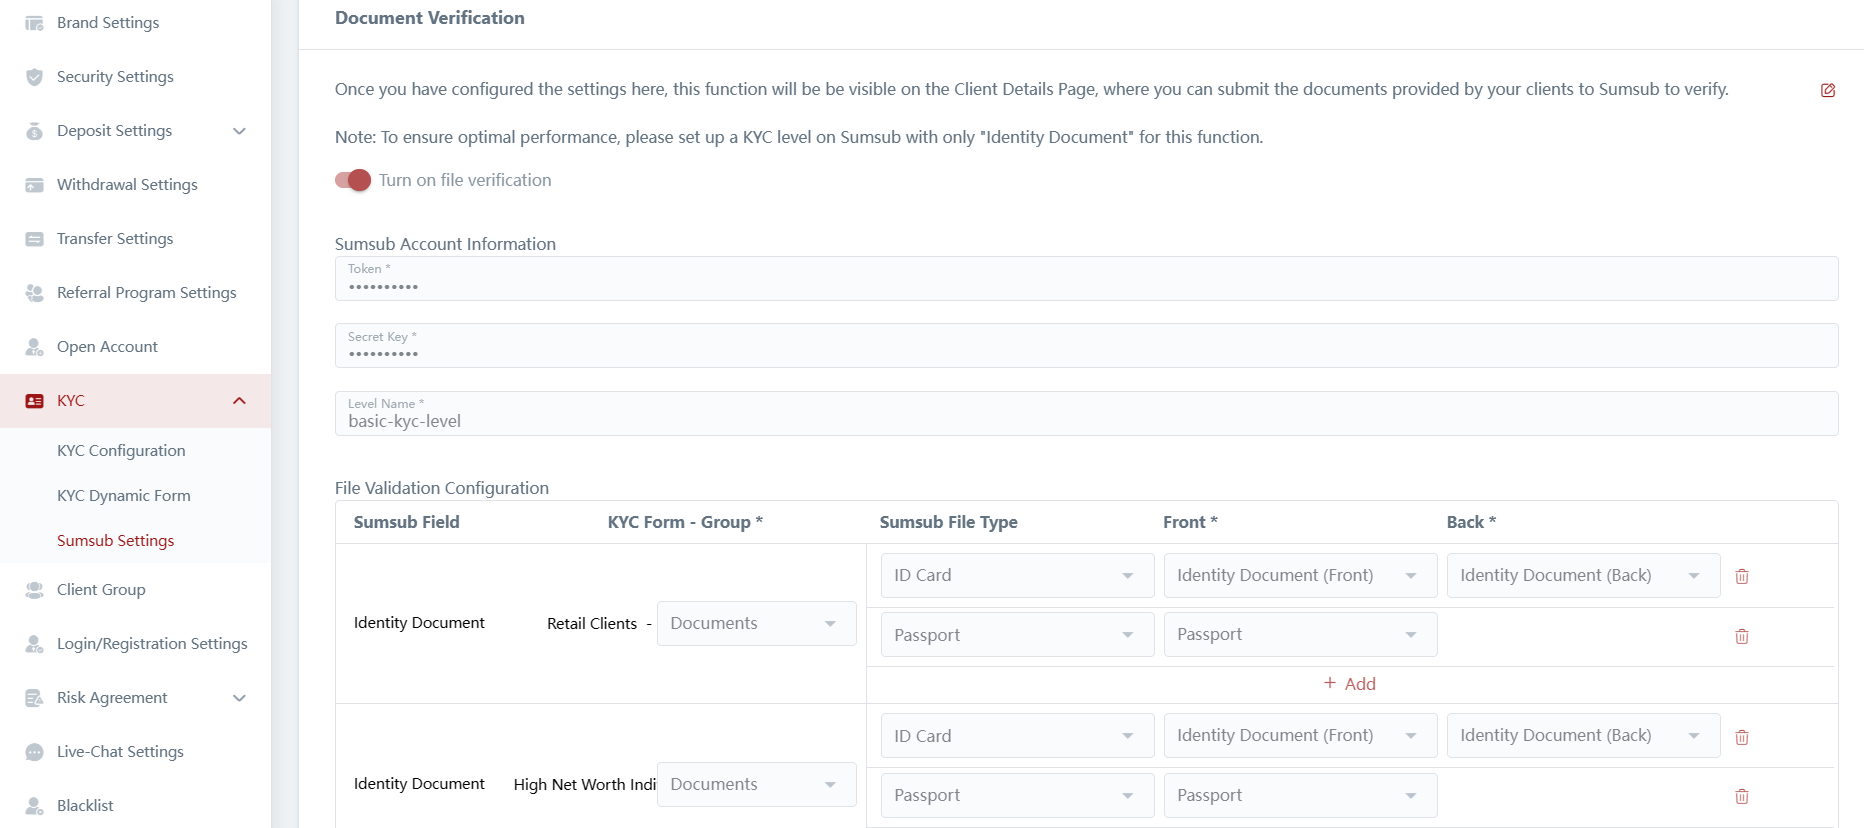The image size is (1864, 828).
Task: Collapse the KYC menu section
Action: tap(239, 401)
